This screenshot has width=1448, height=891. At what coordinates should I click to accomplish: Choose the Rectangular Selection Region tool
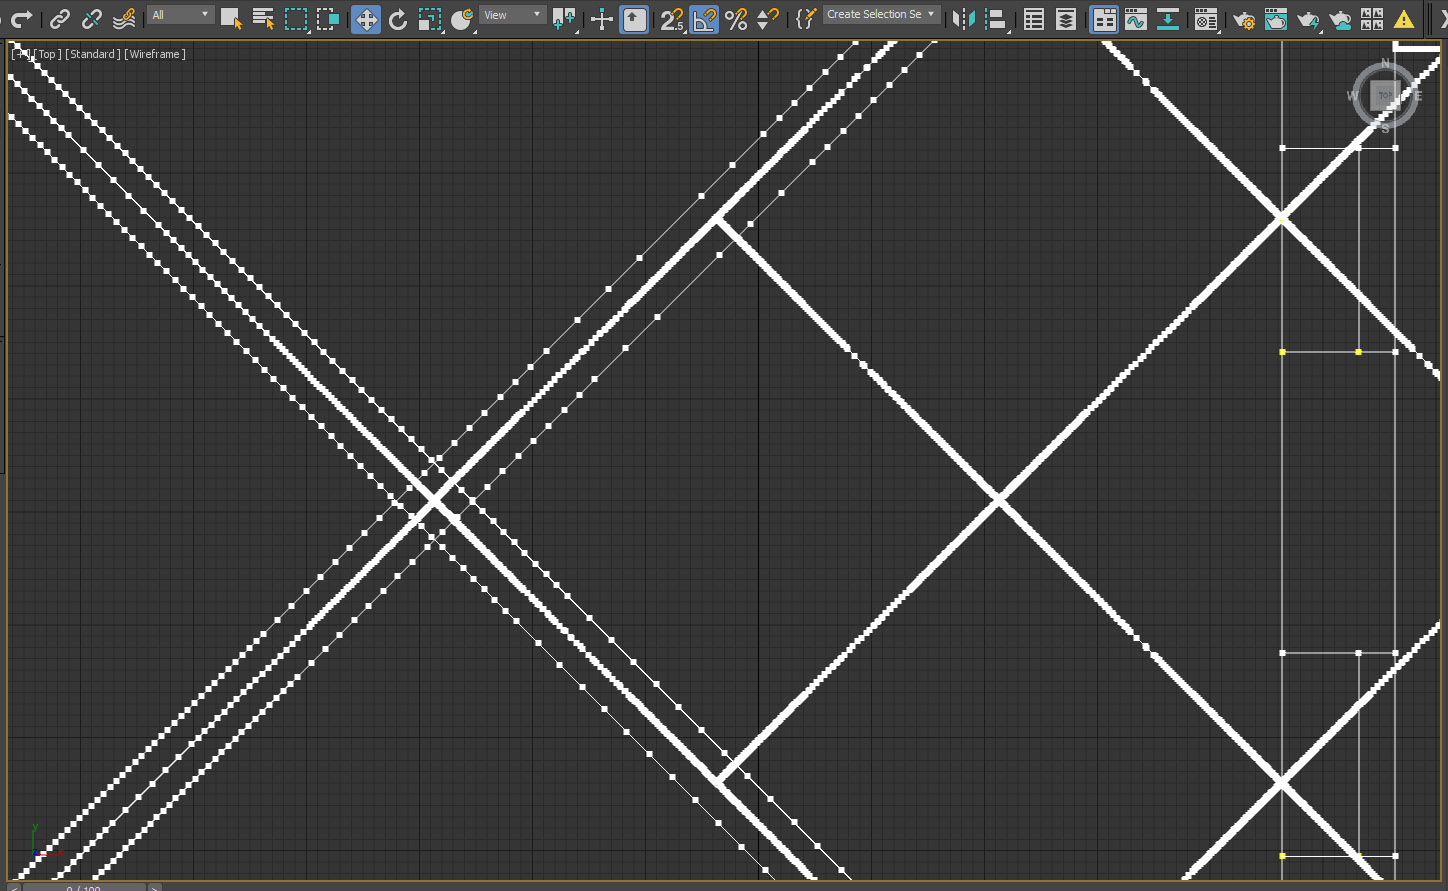pyautogui.click(x=296, y=18)
